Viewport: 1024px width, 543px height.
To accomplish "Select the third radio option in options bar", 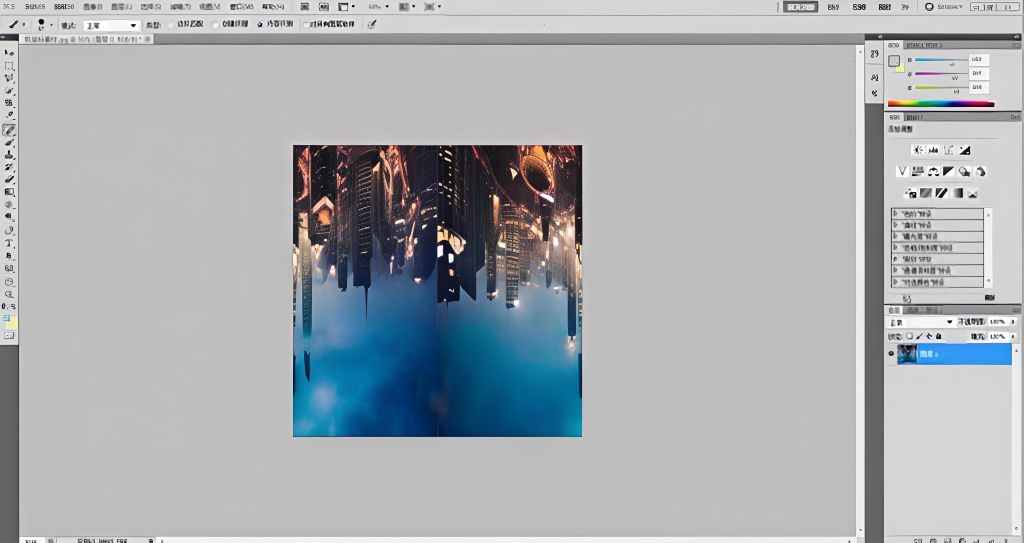I will 260,25.
